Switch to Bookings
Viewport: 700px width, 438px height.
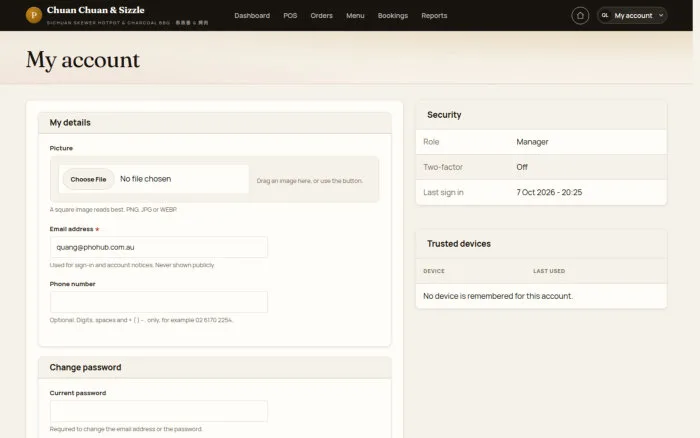click(393, 16)
